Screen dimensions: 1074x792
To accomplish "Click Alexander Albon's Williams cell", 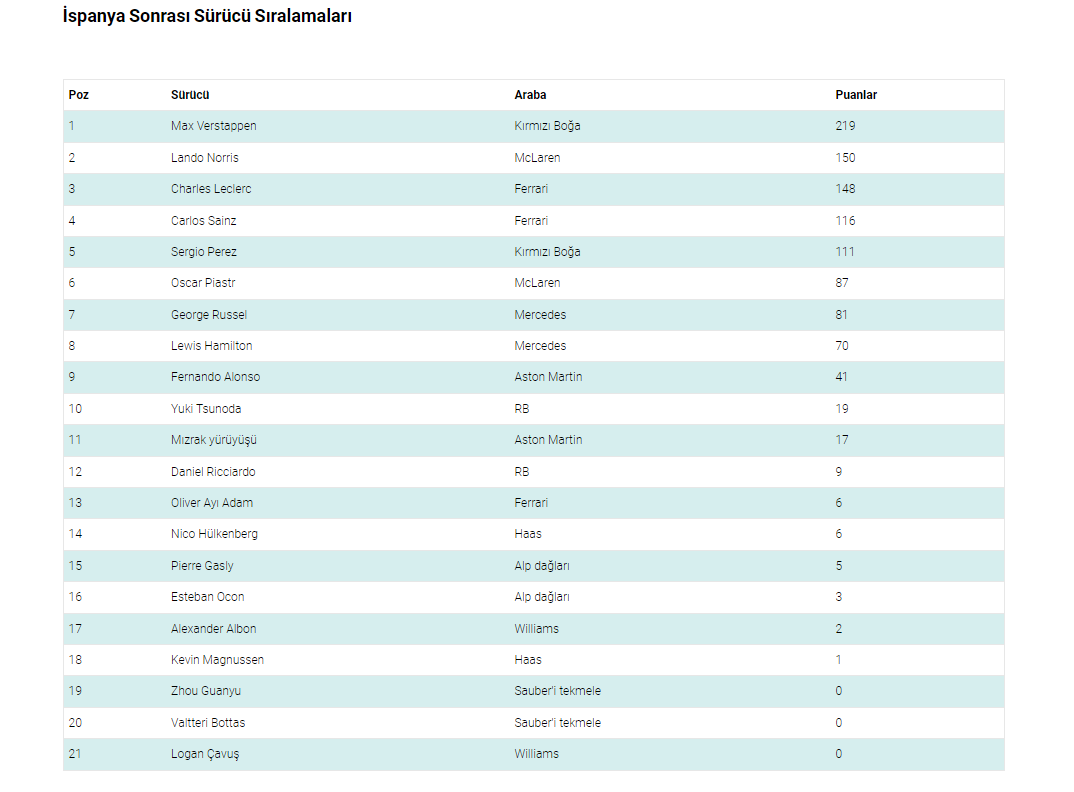I will point(537,629).
